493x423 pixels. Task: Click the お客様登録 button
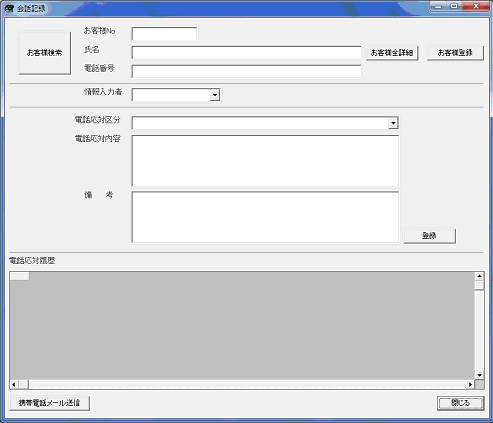tap(455, 53)
